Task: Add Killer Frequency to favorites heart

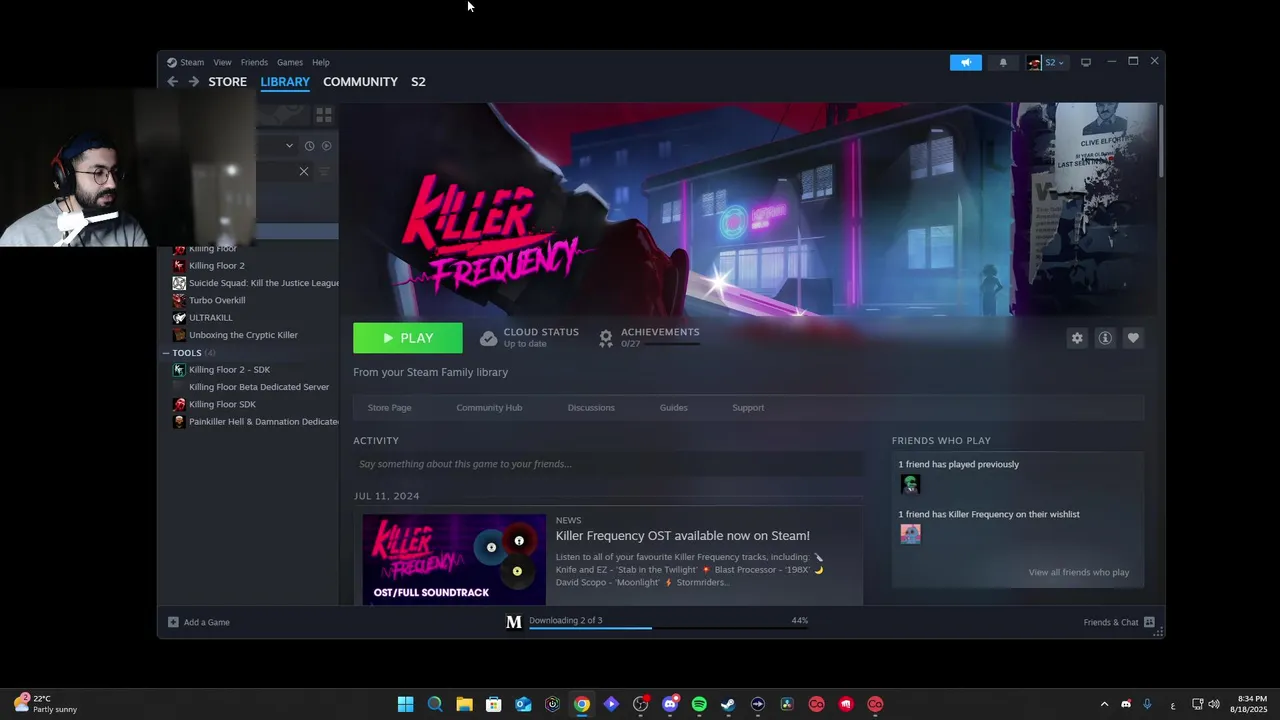Action: pyautogui.click(x=1133, y=338)
